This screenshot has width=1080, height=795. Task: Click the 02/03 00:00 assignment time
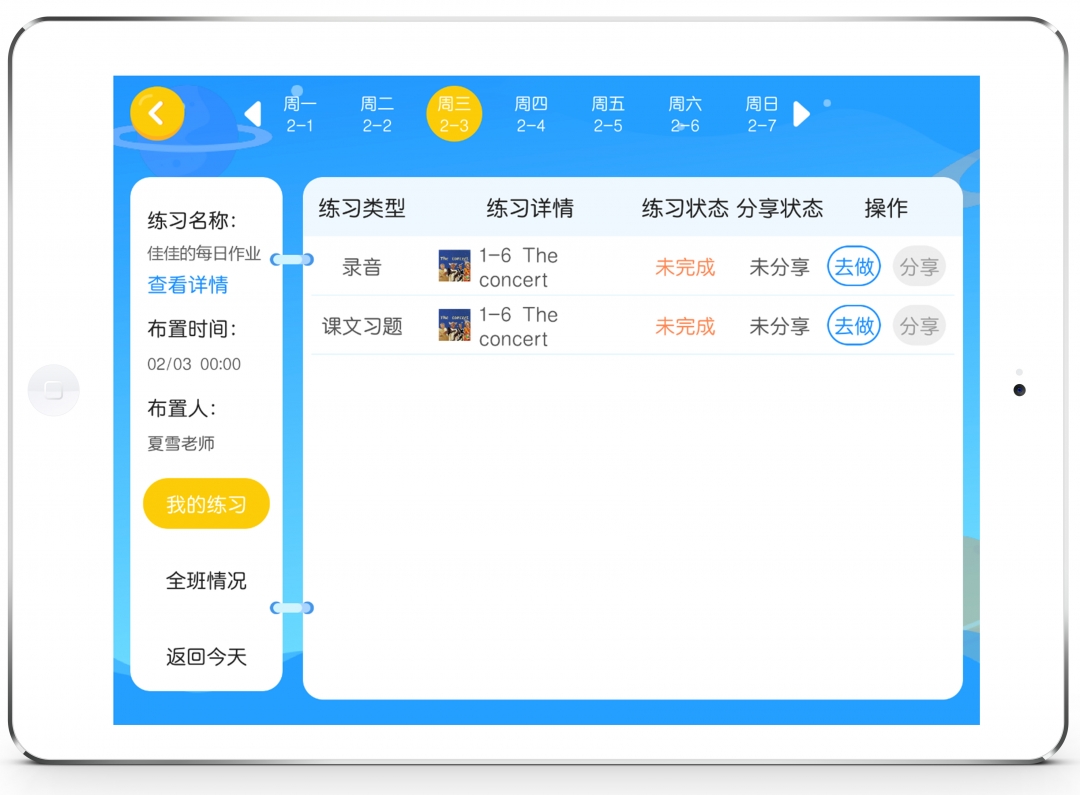coord(194,364)
